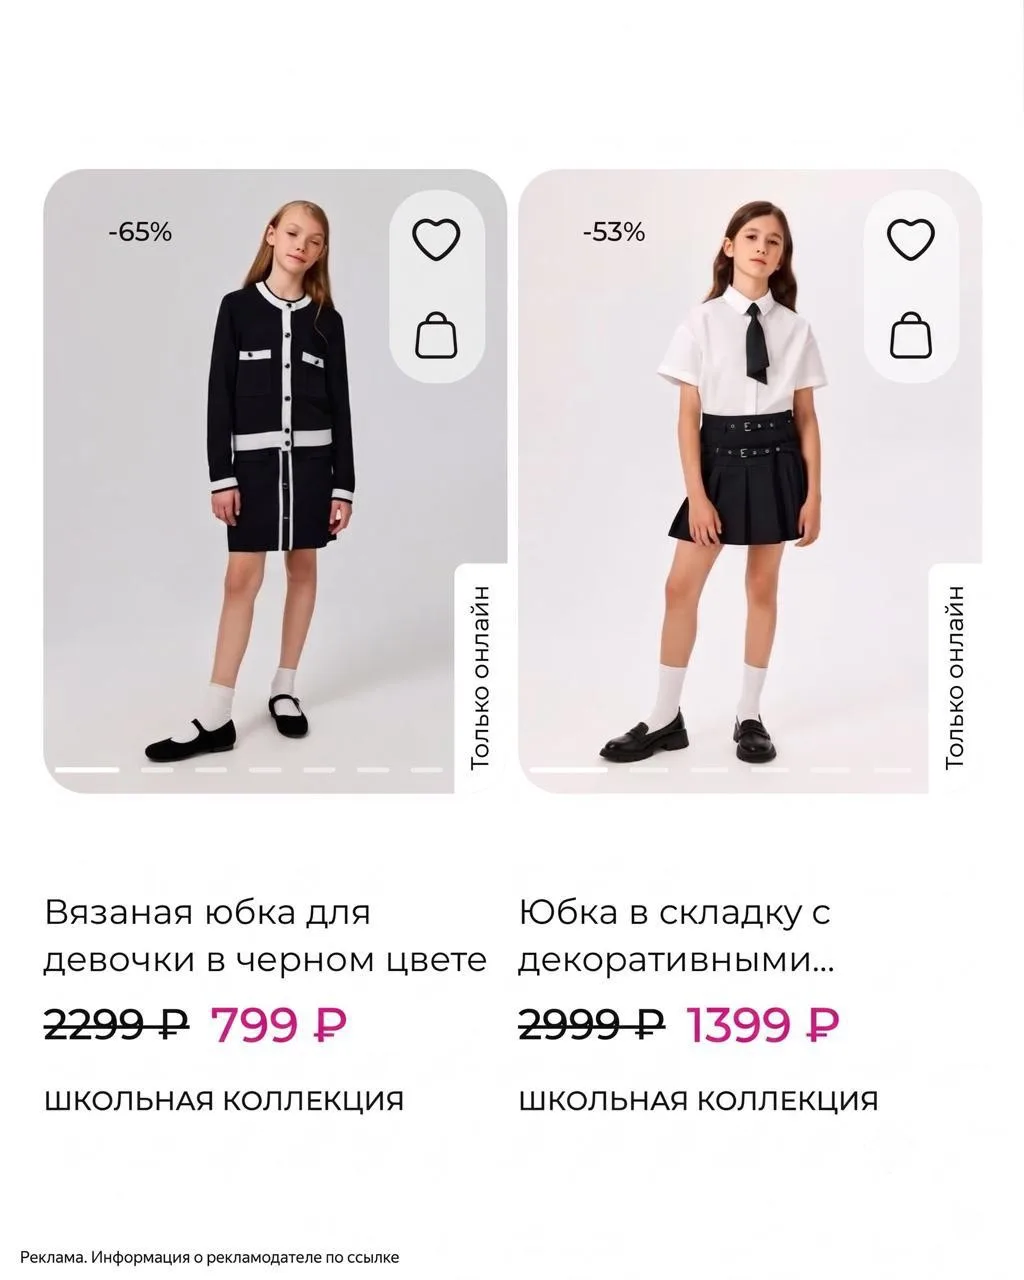1024x1280 pixels.
Task: Click the 799 ₽ sale price
Action: (x=279, y=1024)
